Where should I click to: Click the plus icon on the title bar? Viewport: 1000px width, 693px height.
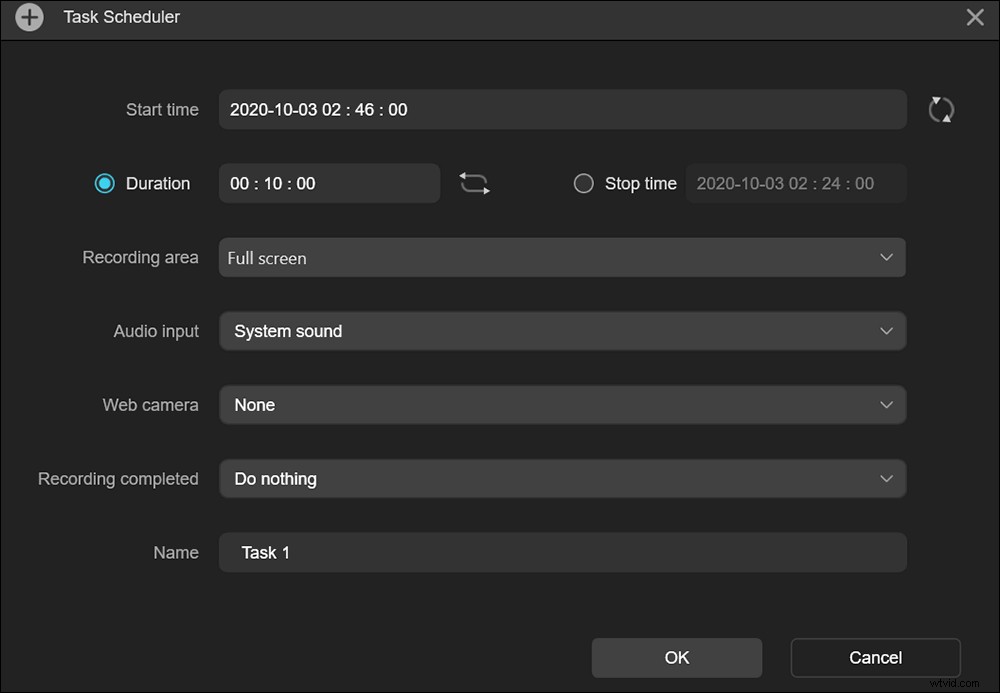click(x=28, y=17)
